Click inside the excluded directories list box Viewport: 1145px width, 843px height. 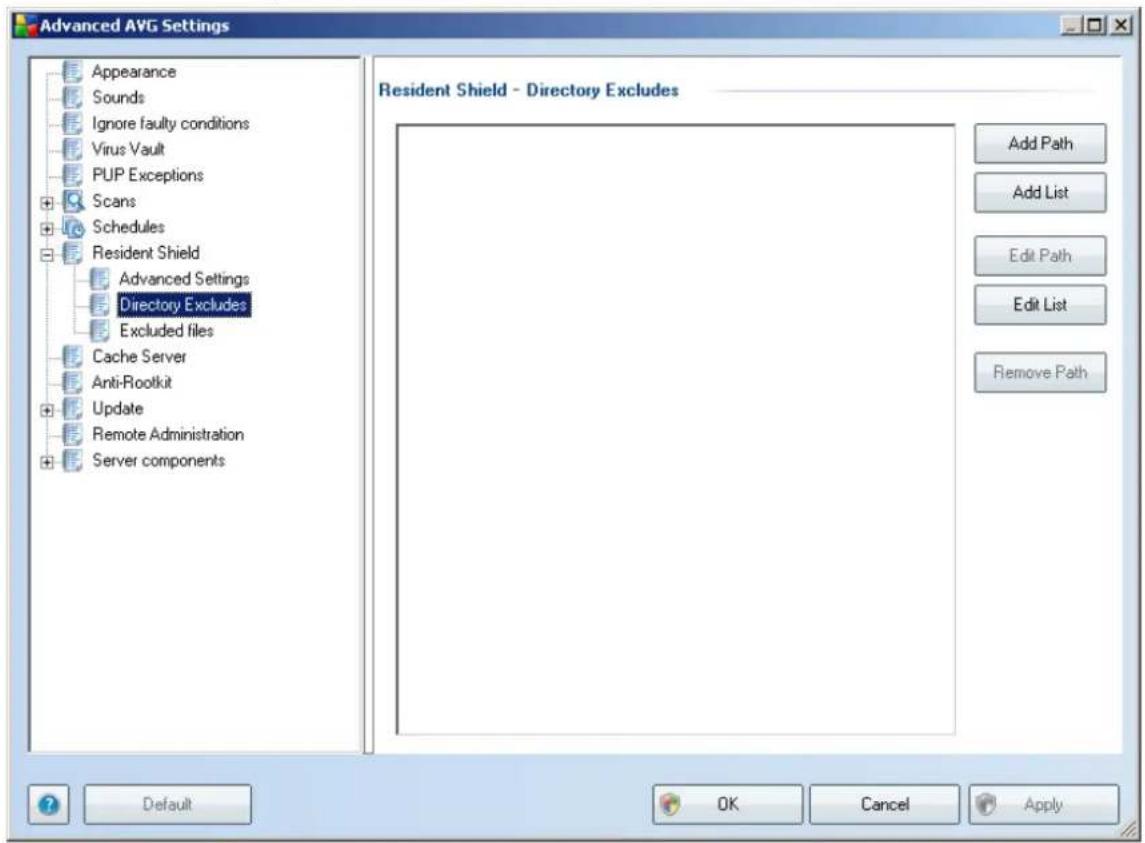coord(675,430)
